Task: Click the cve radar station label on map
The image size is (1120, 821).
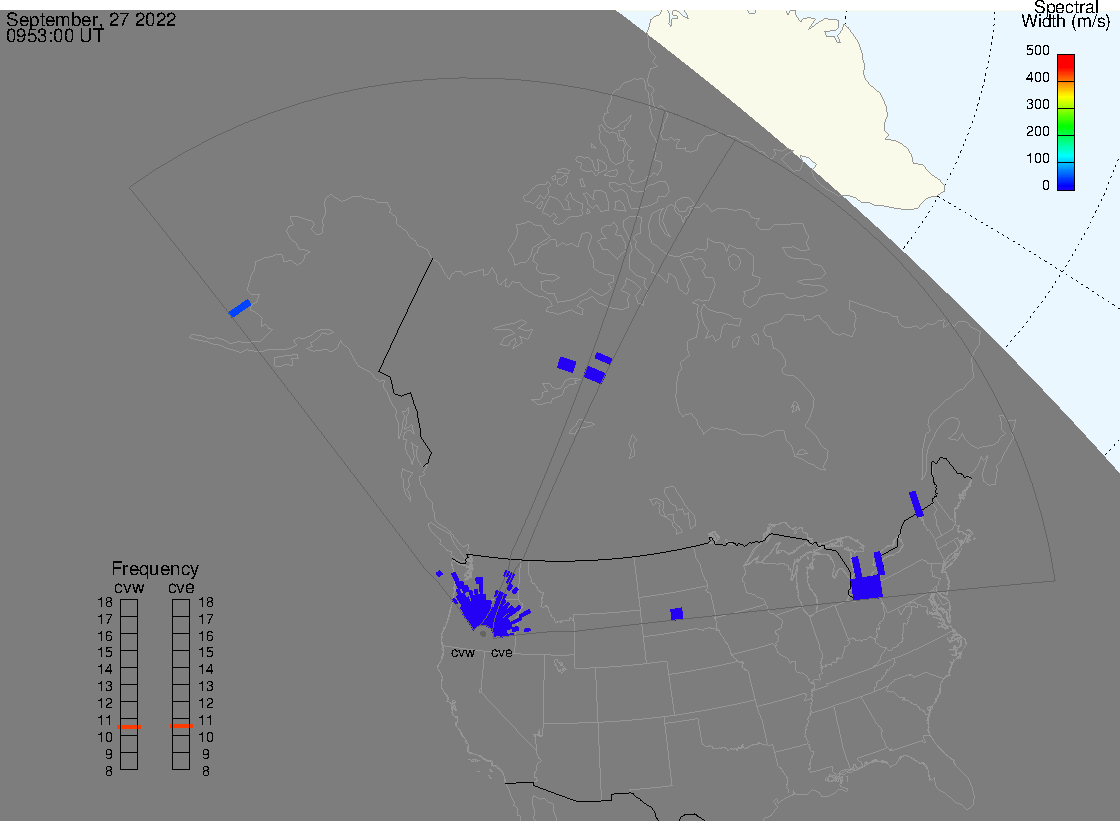Action: [x=501, y=653]
